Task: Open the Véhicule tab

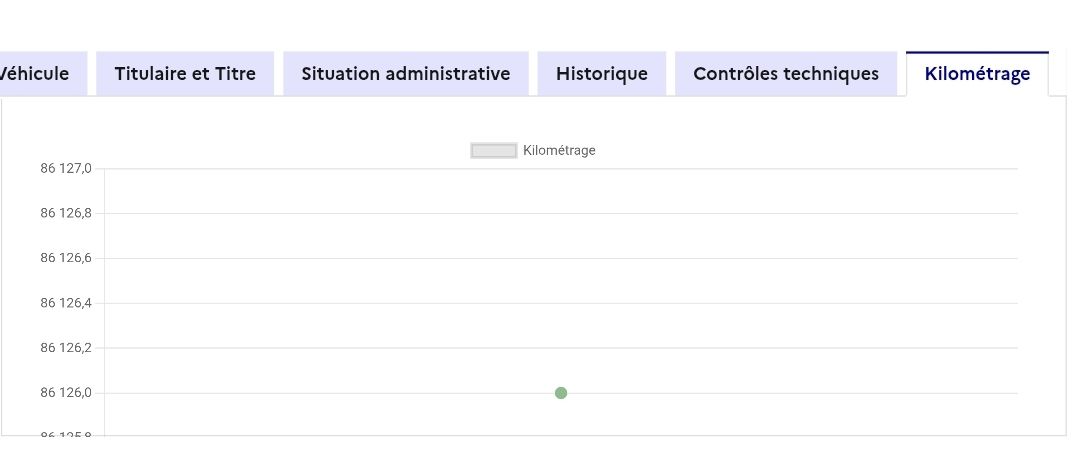Action: click(38, 74)
